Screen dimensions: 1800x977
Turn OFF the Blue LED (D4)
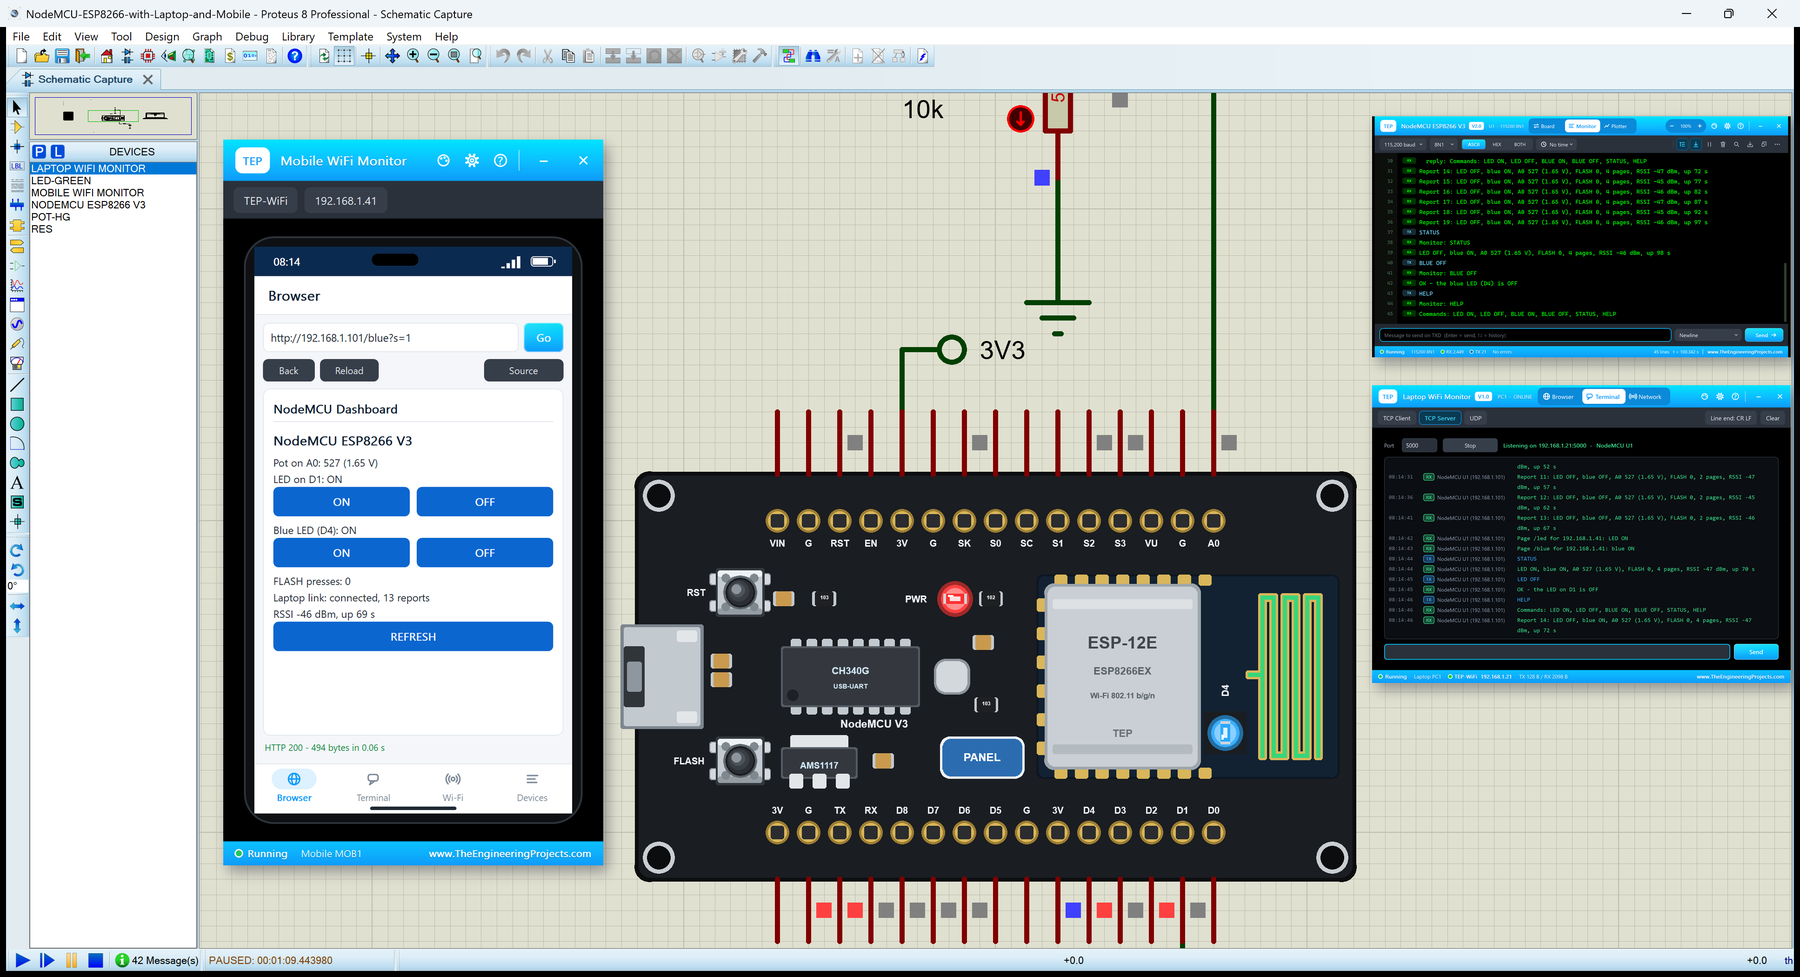coord(485,553)
